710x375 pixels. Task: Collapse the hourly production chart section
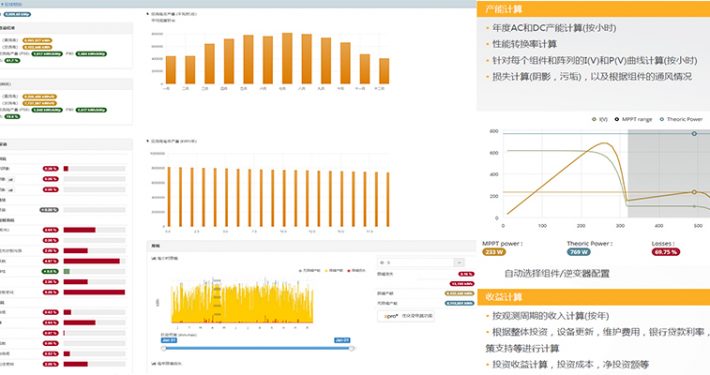[x=148, y=141]
